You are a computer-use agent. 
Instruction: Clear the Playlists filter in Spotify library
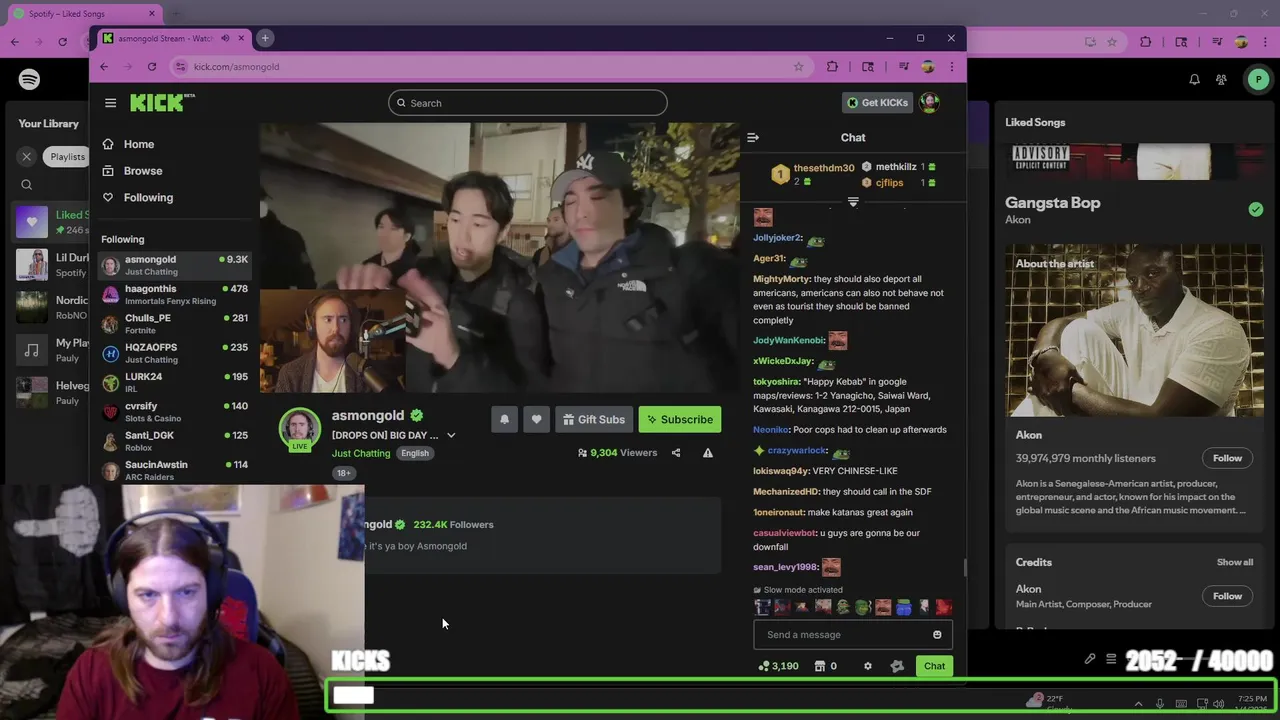(x=27, y=156)
